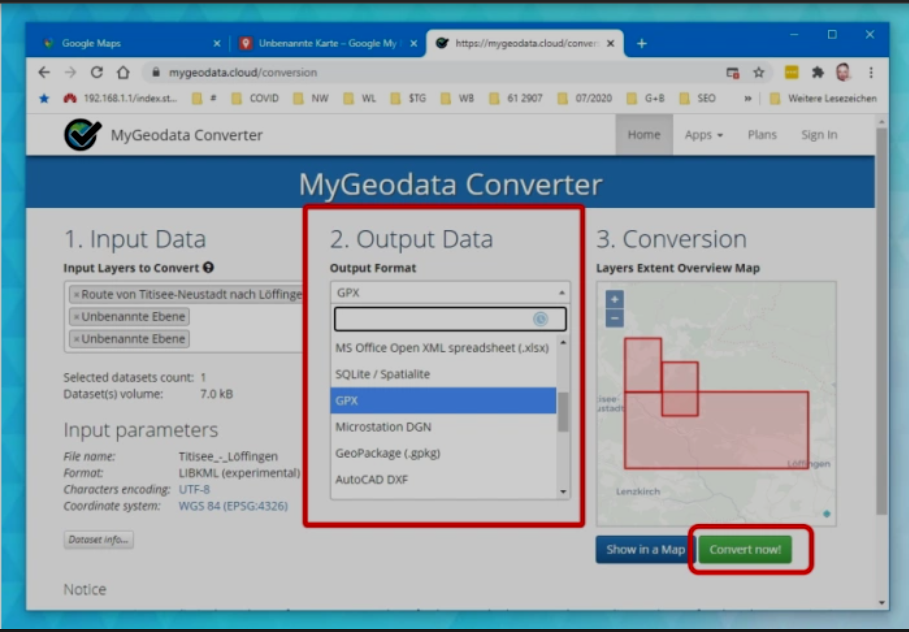The width and height of the screenshot is (909, 632).
Task: Click the browser forward arrow
Action: click(x=71, y=72)
